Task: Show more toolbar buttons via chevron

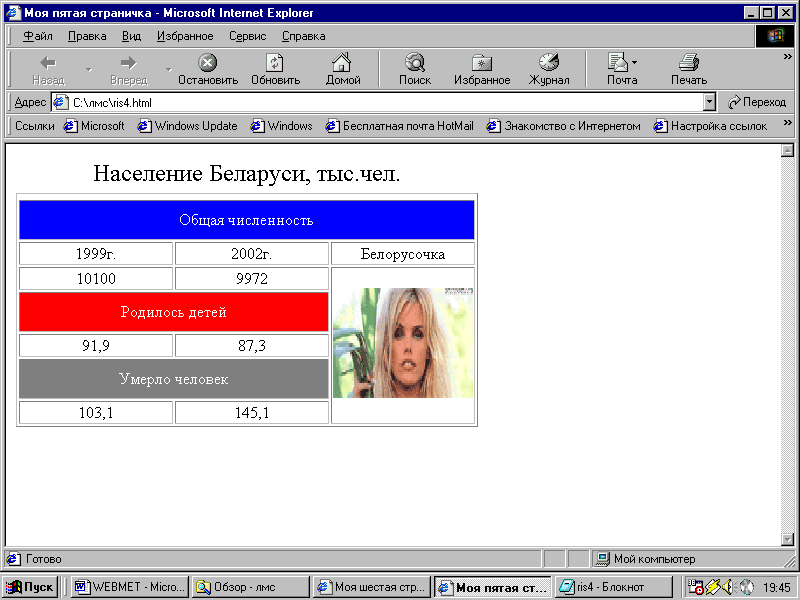Action: (788, 57)
